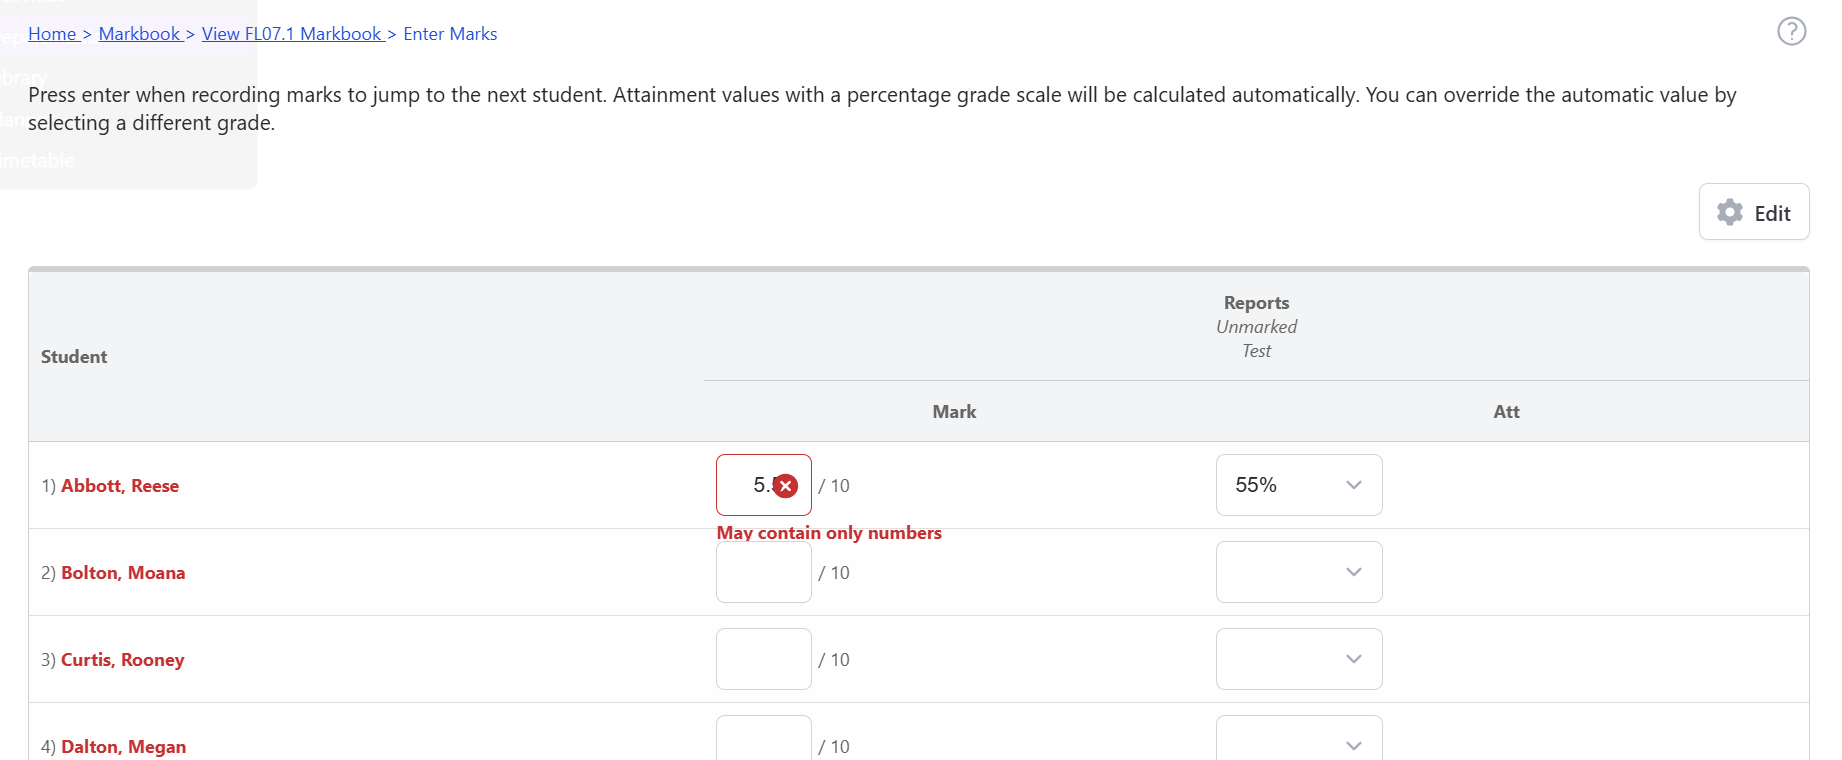Viewport: 1842px width, 760px height.
Task: Click the gear icon on Edit button
Action: click(1729, 212)
